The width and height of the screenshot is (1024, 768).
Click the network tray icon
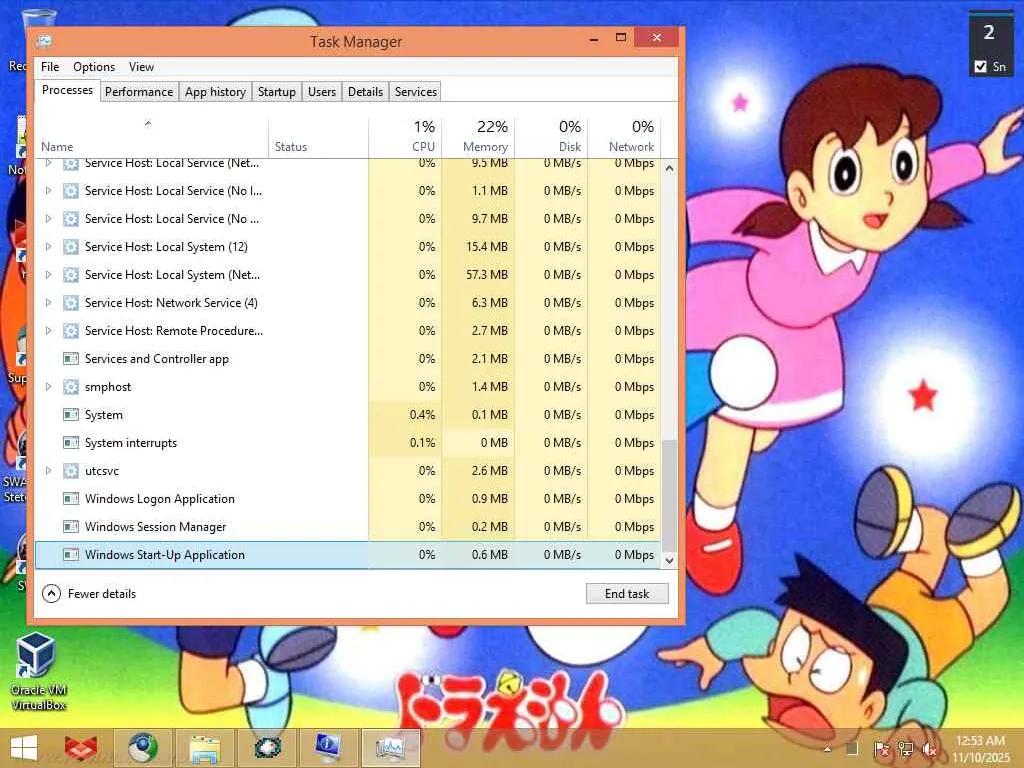click(x=906, y=749)
